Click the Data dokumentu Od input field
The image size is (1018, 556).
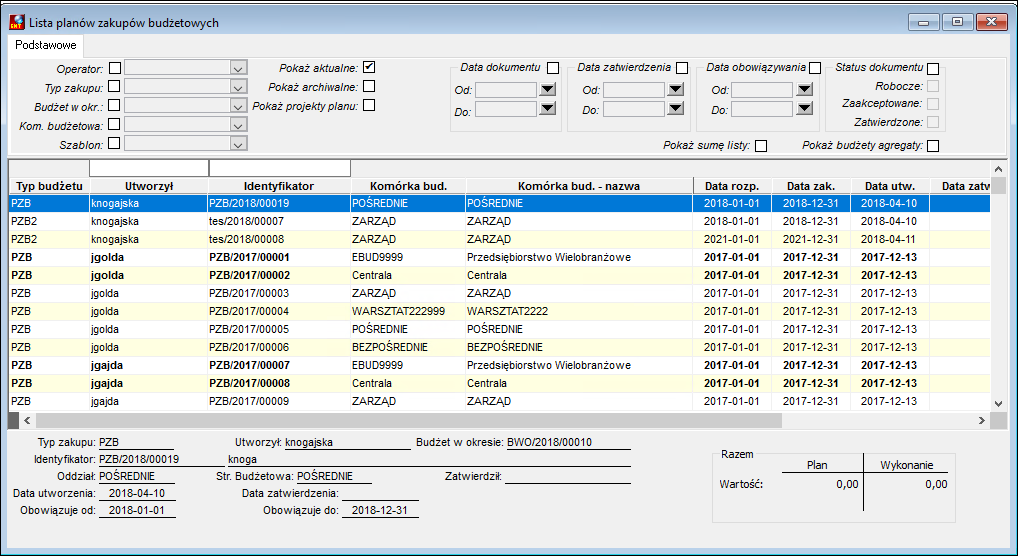tap(506, 90)
